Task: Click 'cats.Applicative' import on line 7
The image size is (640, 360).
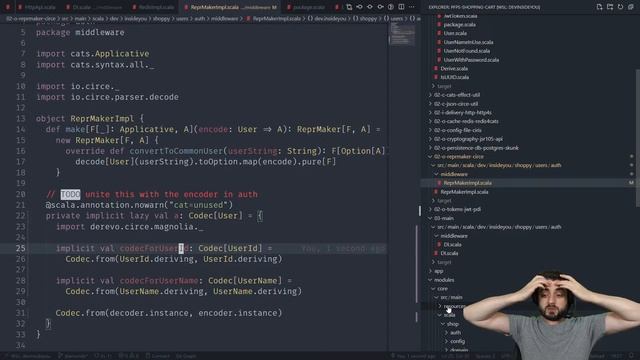Action: coord(110,54)
